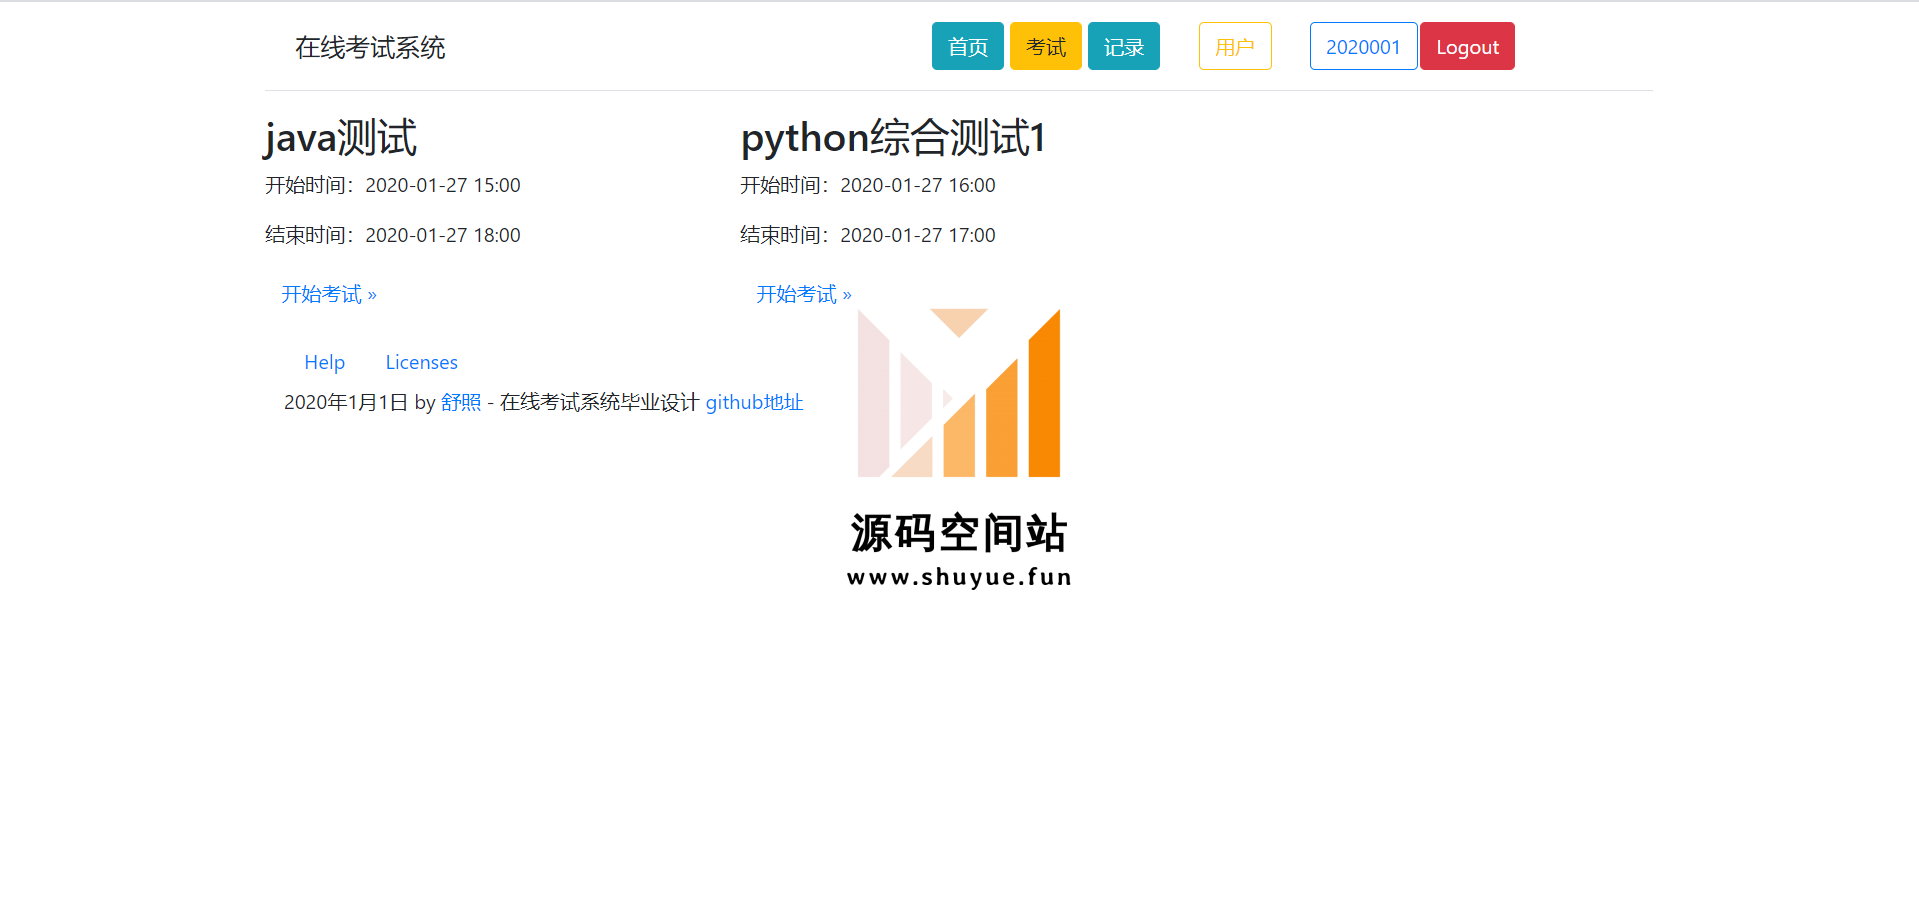1919x901 pixels.
Task: Open the github地址 link
Action: (x=754, y=402)
